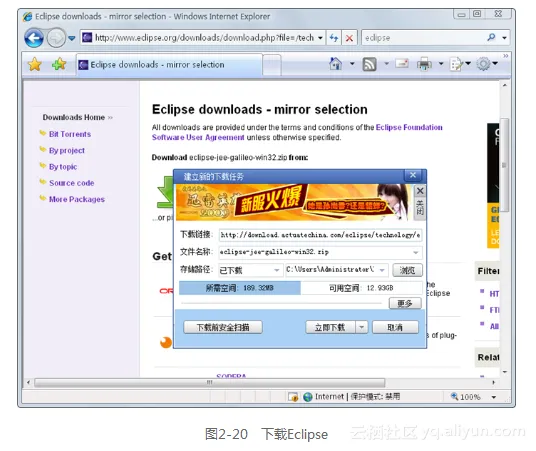The height and width of the screenshot is (451, 536).
Task: Click the 更多 more button
Action: [405, 303]
